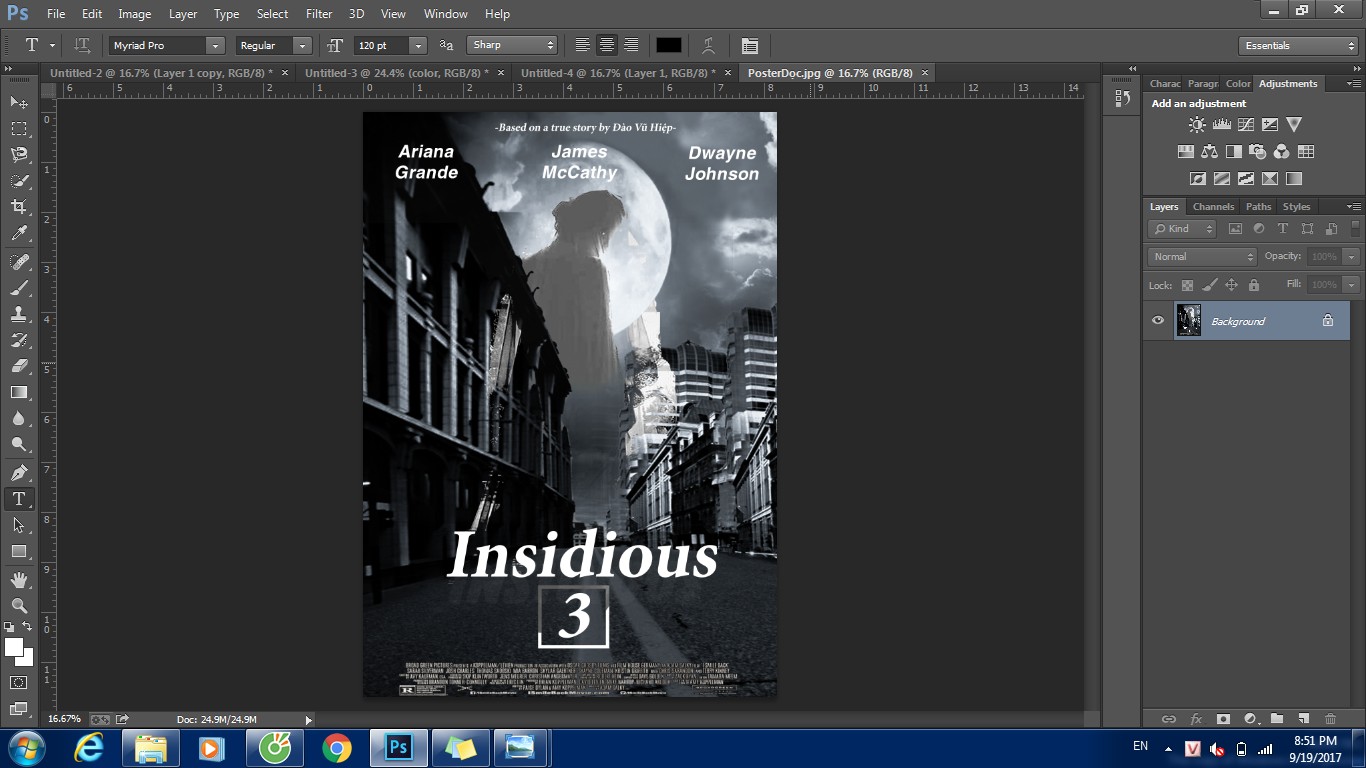Viewport: 1366px width, 768px height.
Task: Switch to the Channels tab
Action: pos(1213,207)
